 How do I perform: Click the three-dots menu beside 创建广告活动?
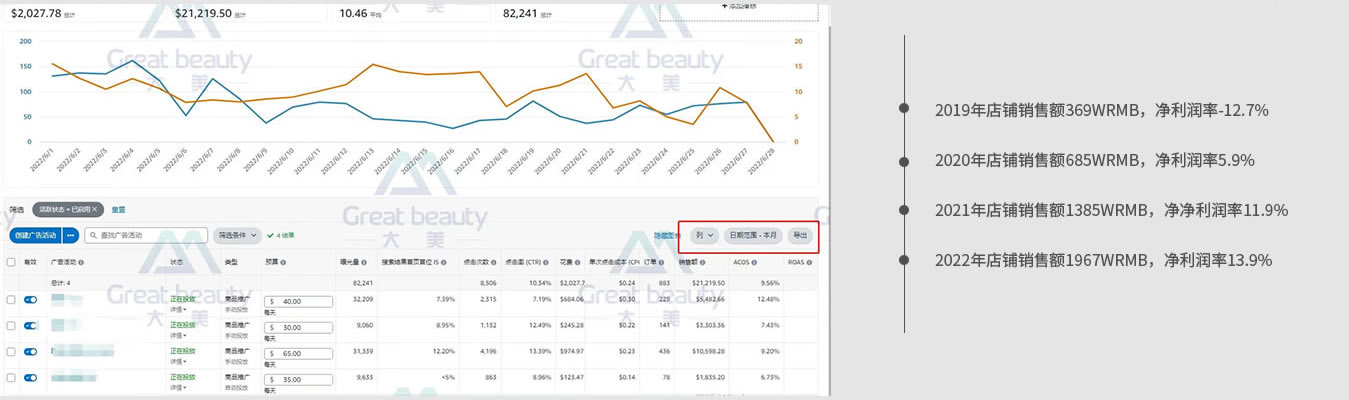70,236
